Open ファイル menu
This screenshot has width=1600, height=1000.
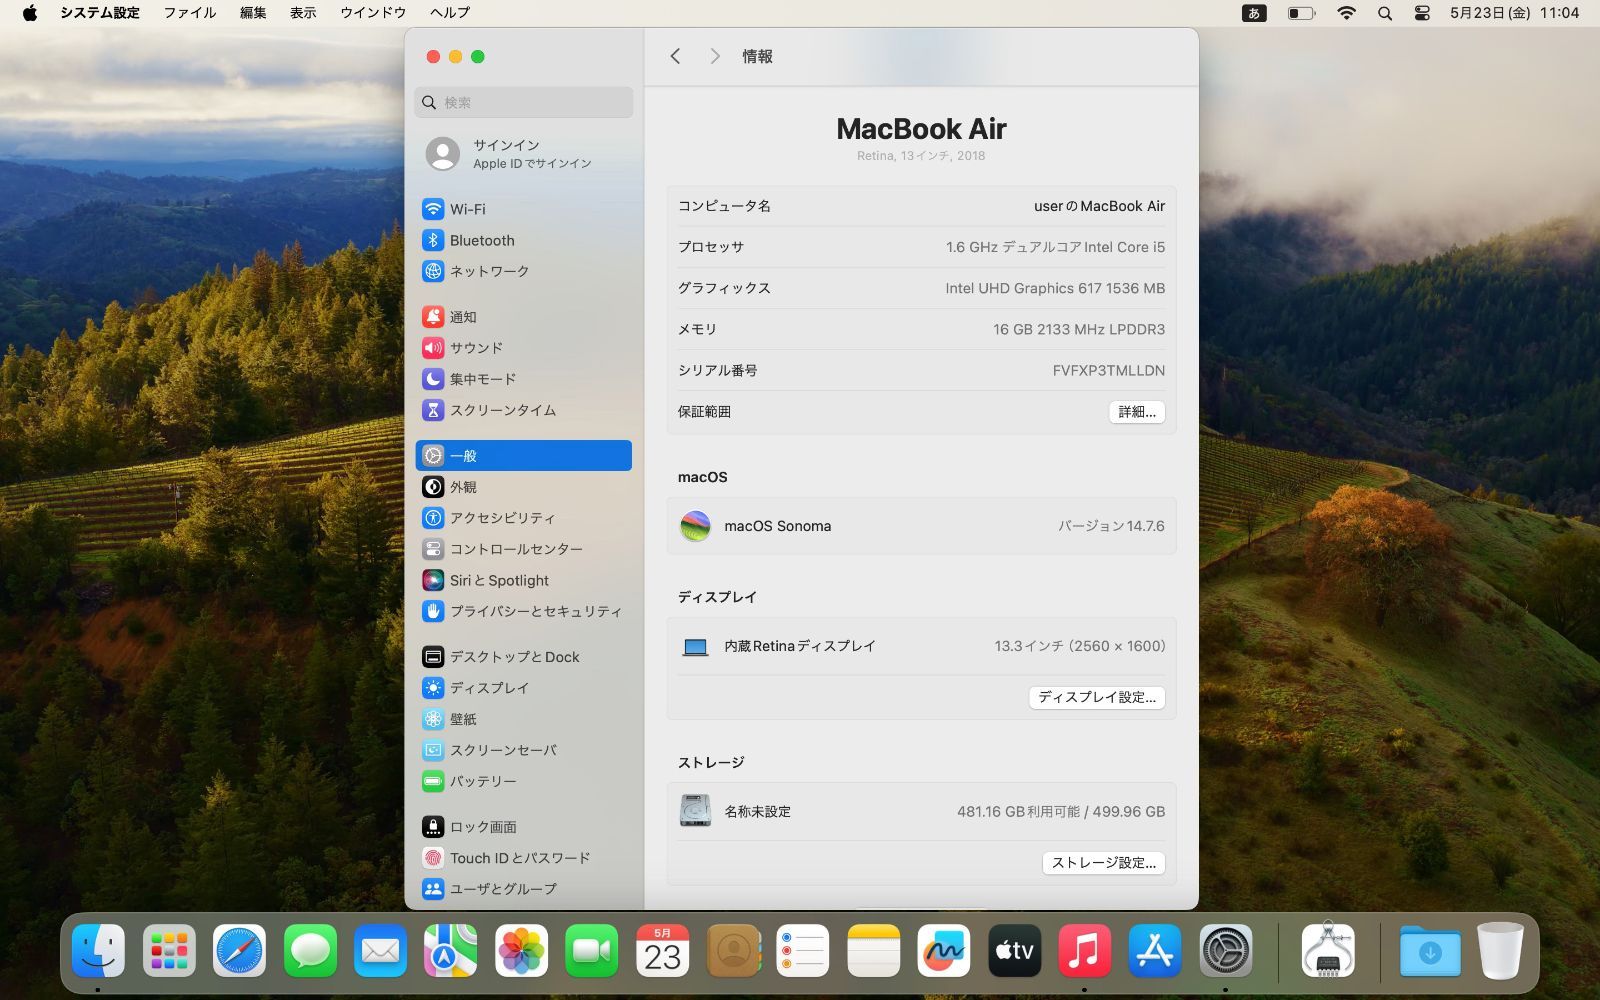[x=190, y=13]
